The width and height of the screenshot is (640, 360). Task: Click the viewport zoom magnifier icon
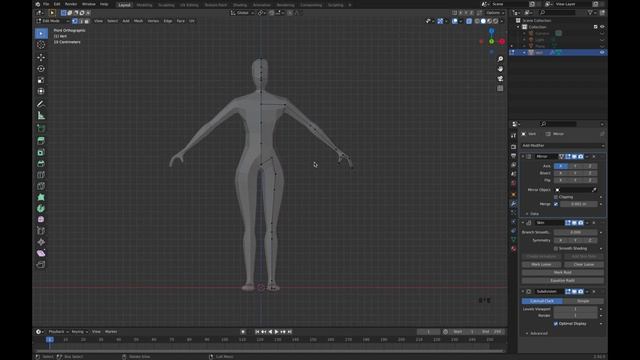coord(500,59)
